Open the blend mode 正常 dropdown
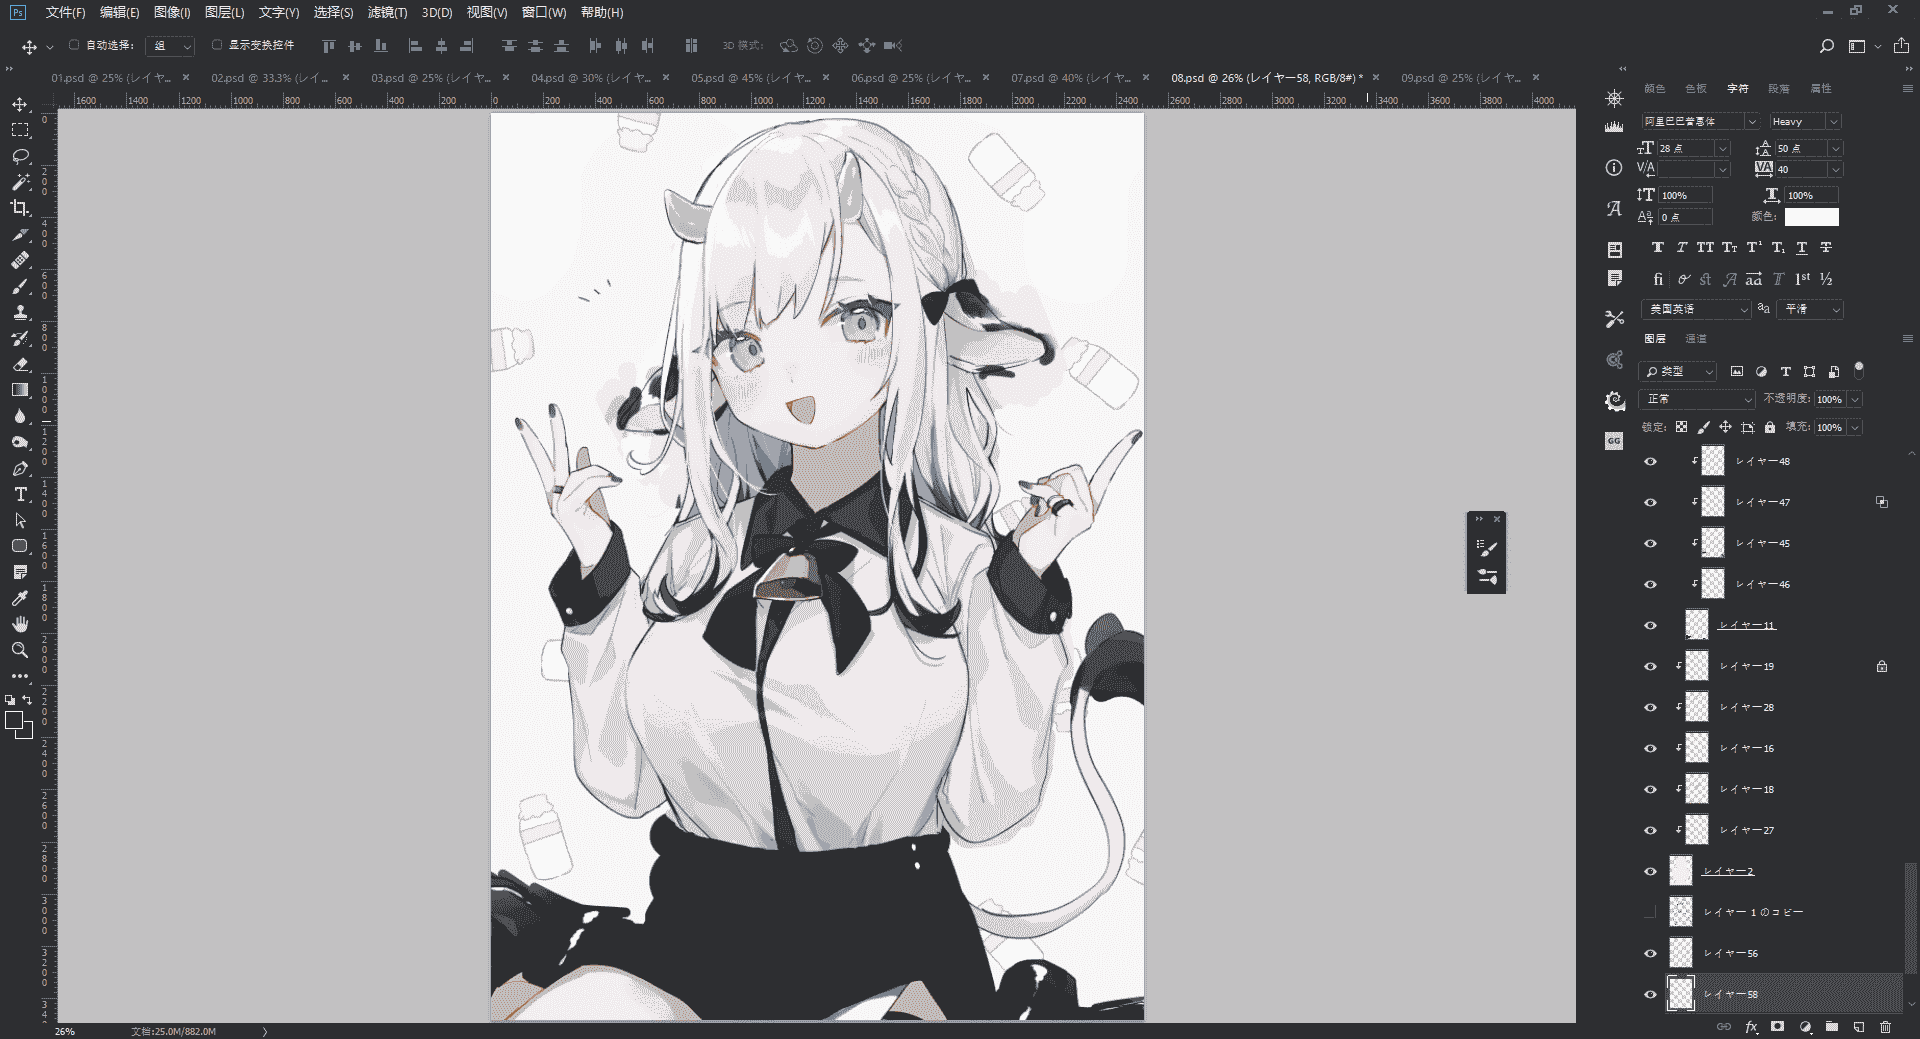This screenshot has width=1920, height=1039. (1697, 399)
